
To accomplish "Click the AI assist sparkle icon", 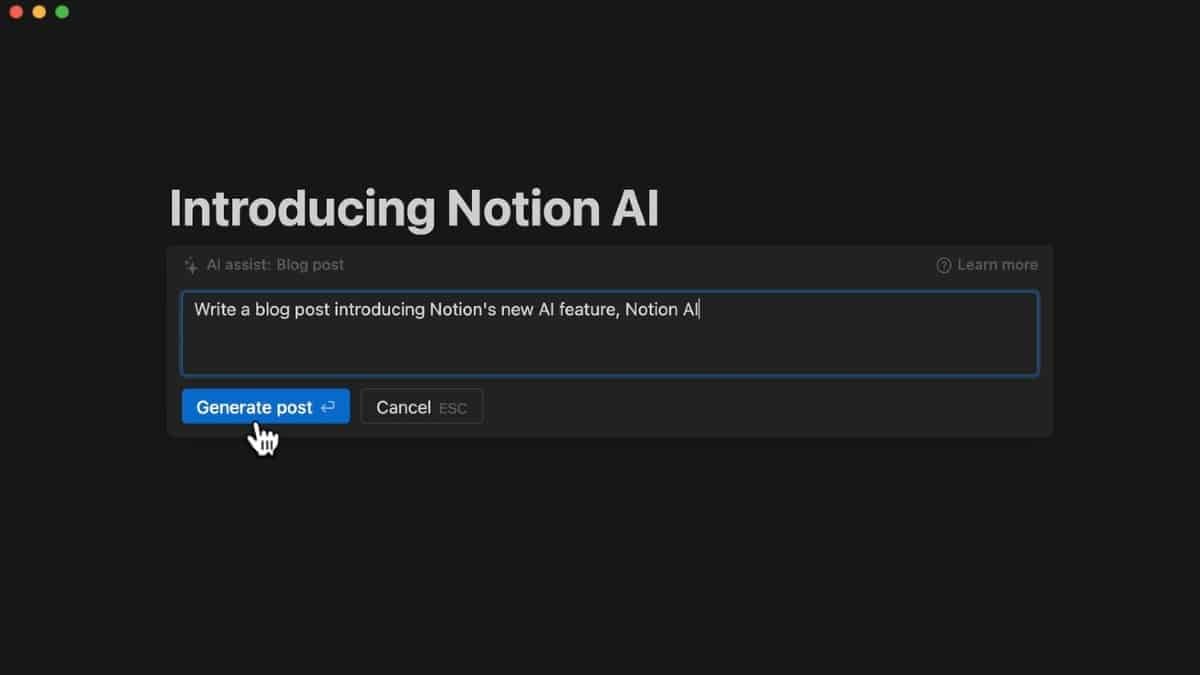I will click(x=191, y=265).
